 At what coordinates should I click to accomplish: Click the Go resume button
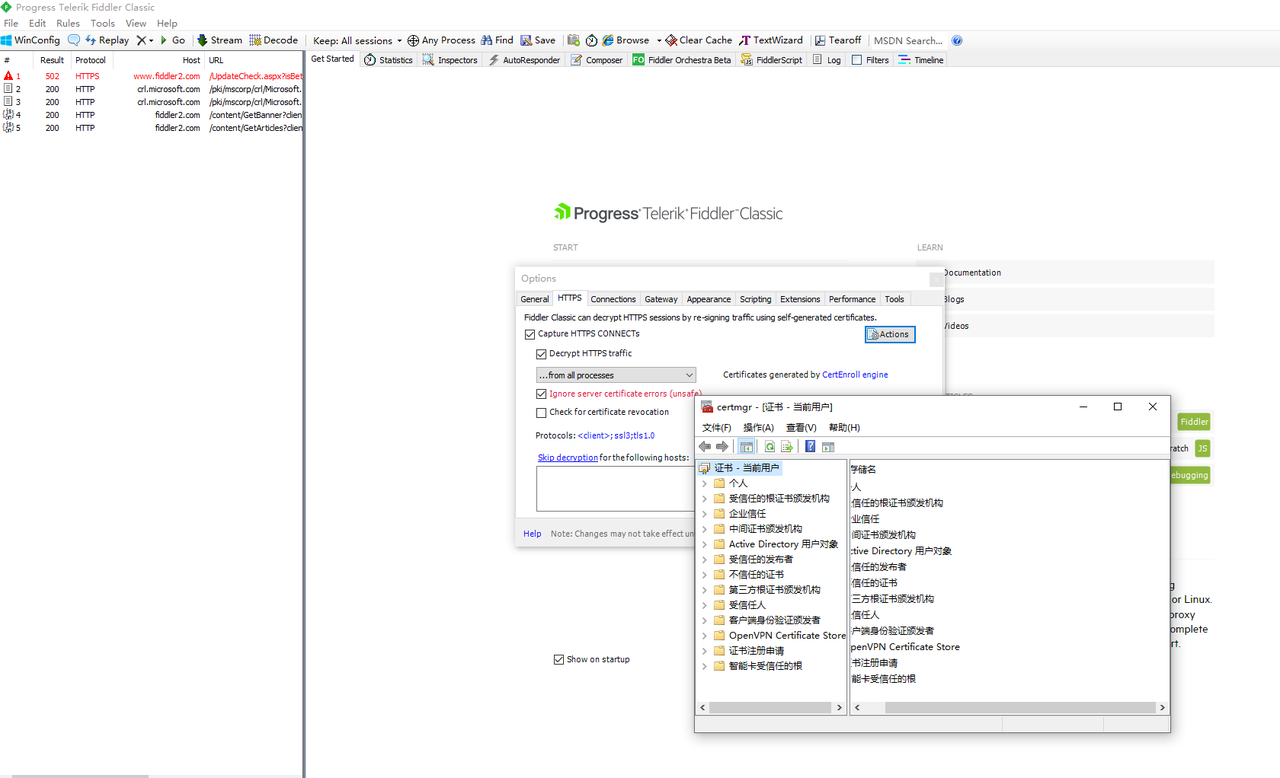(x=173, y=41)
